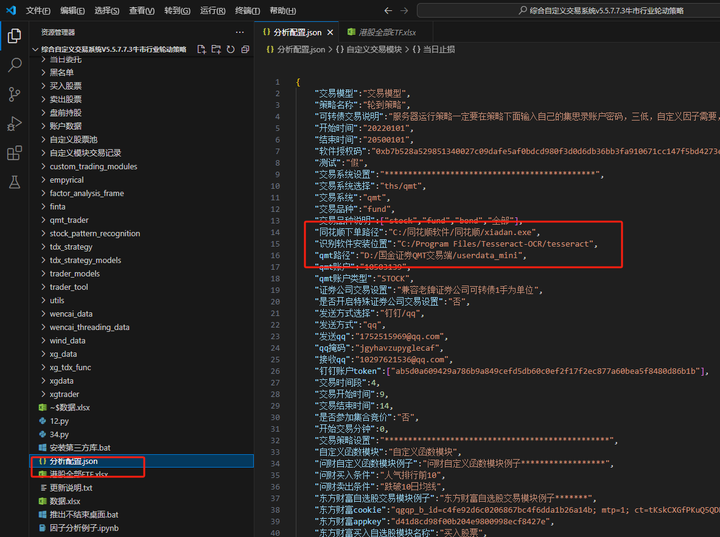Expand the 账户数据 folder

point(66,126)
